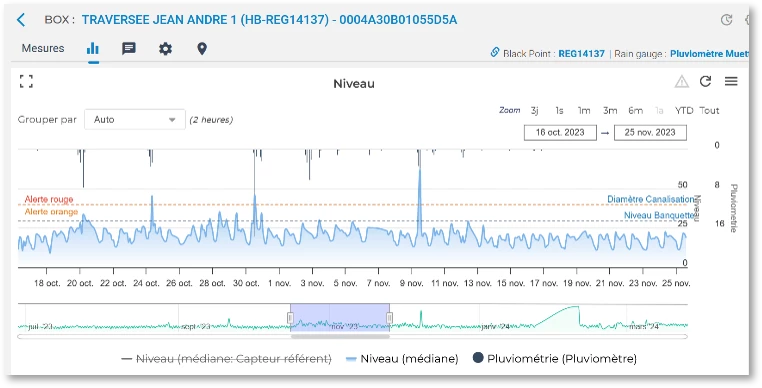Click the start date field 16 oct. 2023
The width and height of the screenshot is (762, 388).
click(560, 132)
